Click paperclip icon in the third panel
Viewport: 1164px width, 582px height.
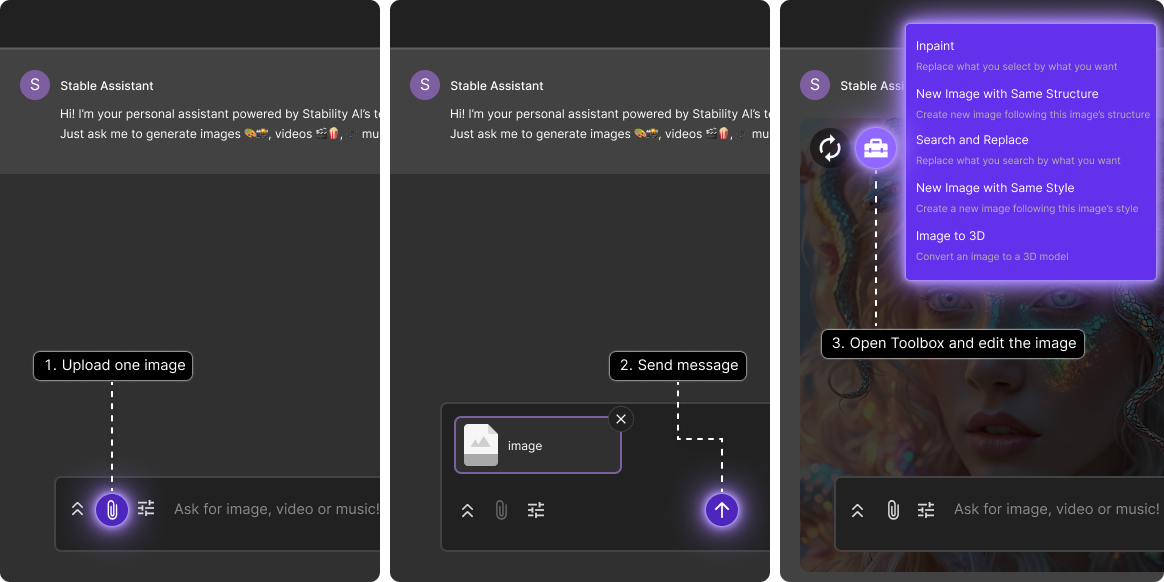coord(893,510)
